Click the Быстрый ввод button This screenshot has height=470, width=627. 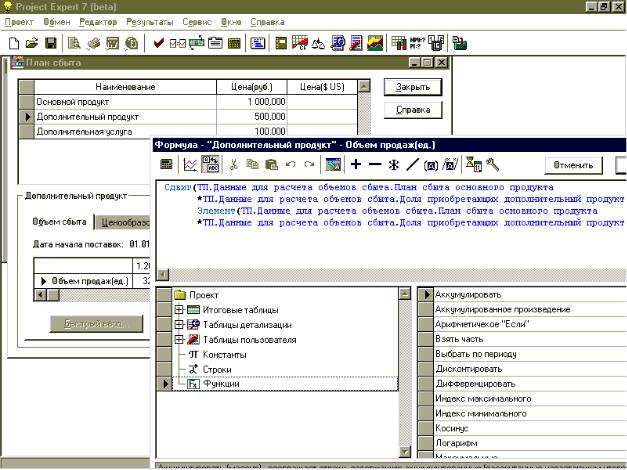(96, 324)
